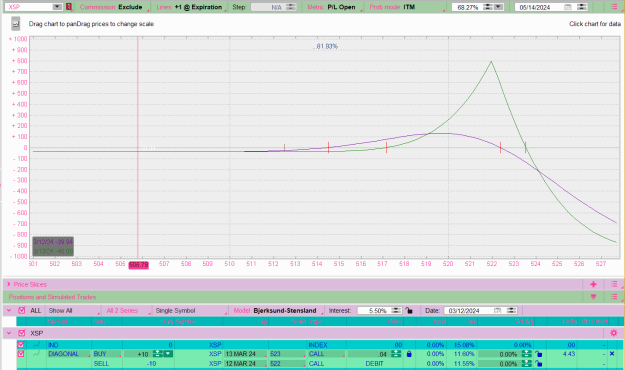This screenshot has width=625, height=370.
Task: Click the red symbol action icon beside XSP
Action: 69,7
